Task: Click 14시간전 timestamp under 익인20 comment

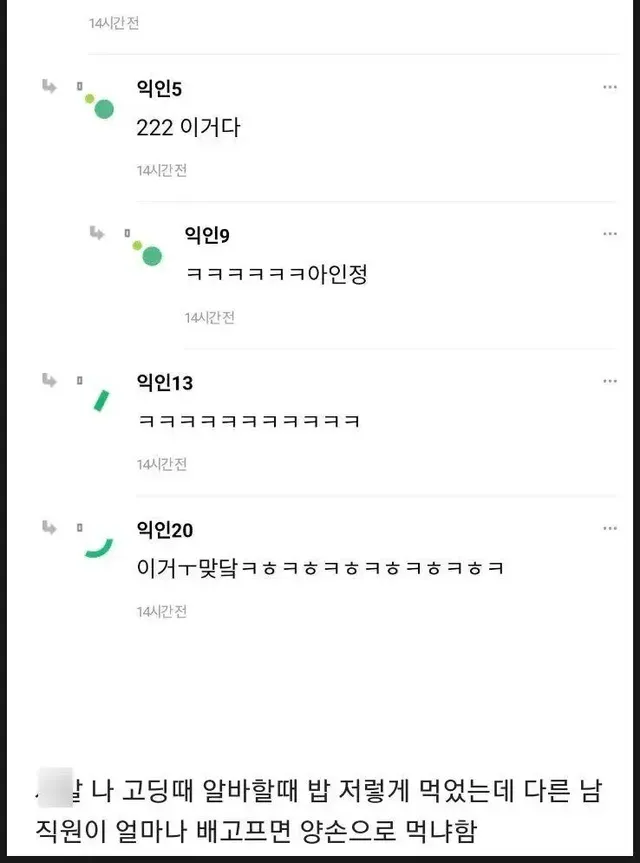Action: 162,612
